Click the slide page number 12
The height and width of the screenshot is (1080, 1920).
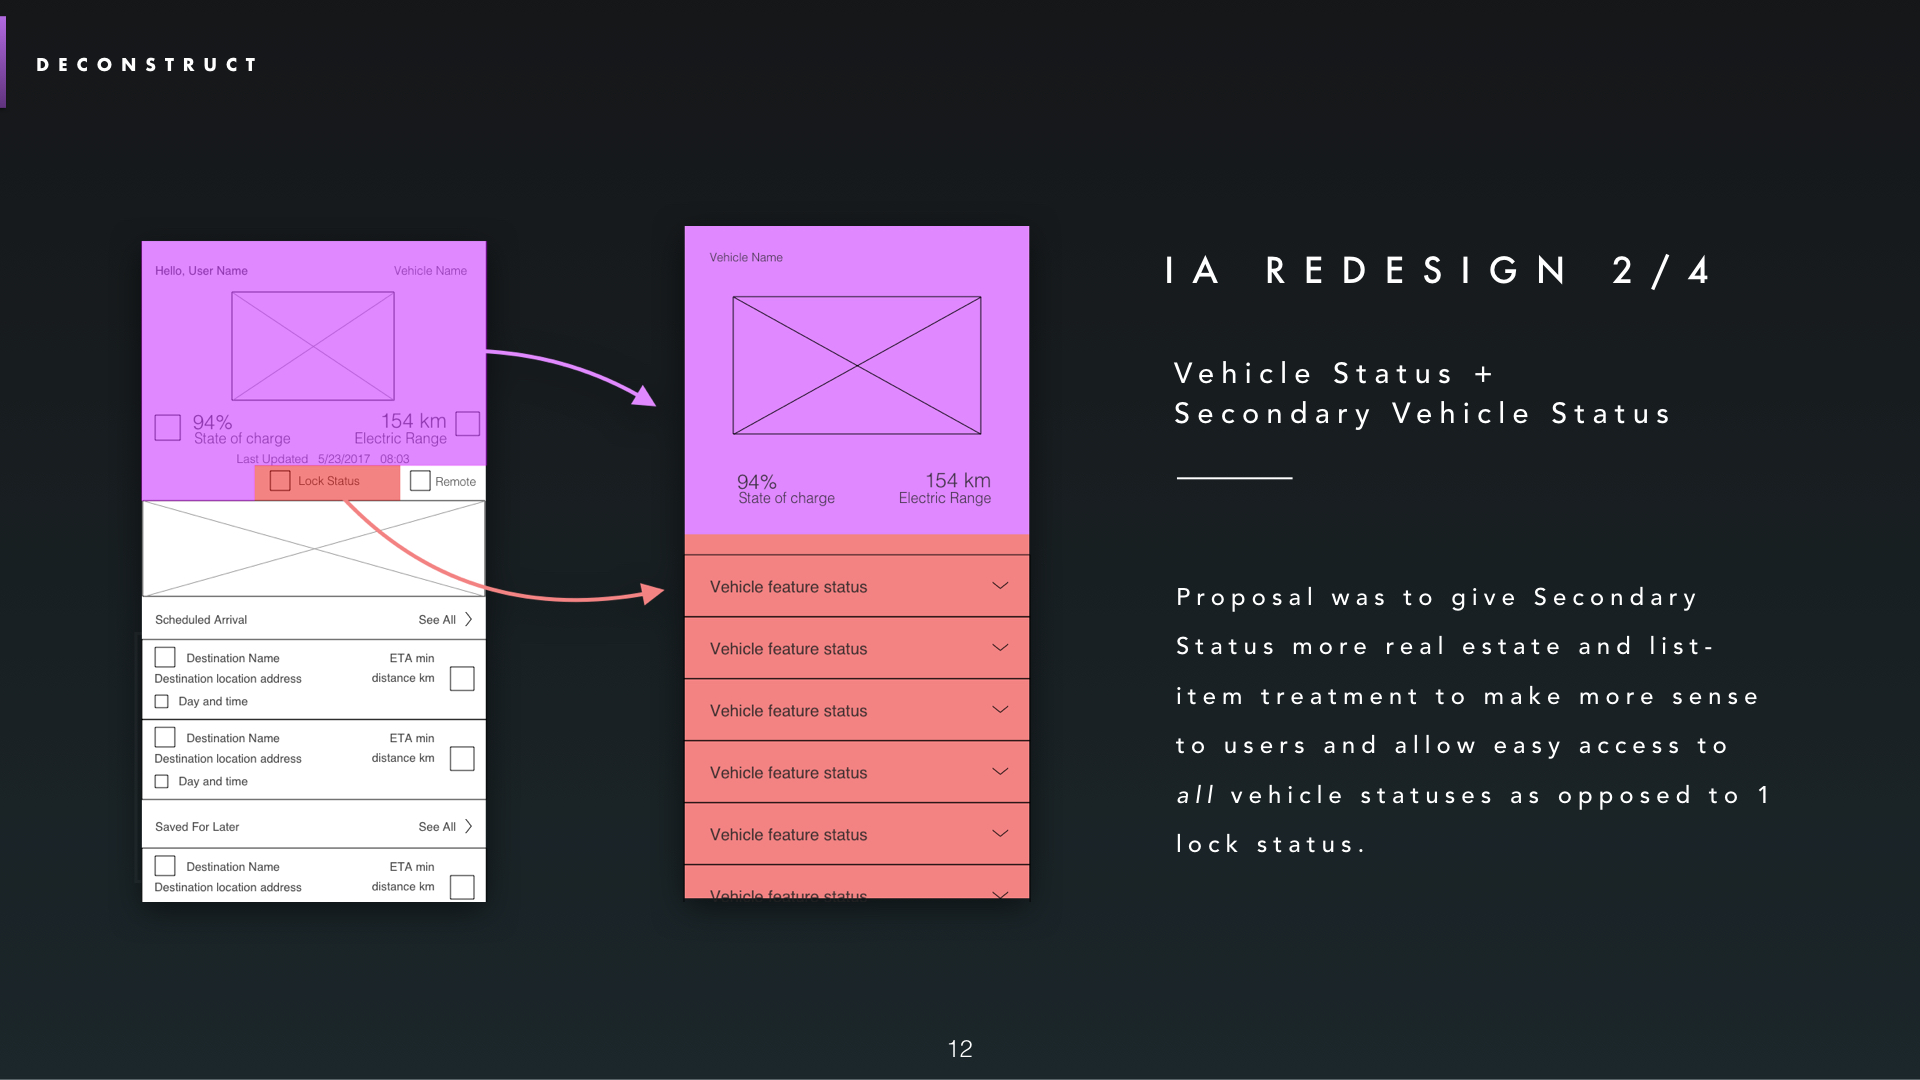pyautogui.click(x=960, y=1049)
